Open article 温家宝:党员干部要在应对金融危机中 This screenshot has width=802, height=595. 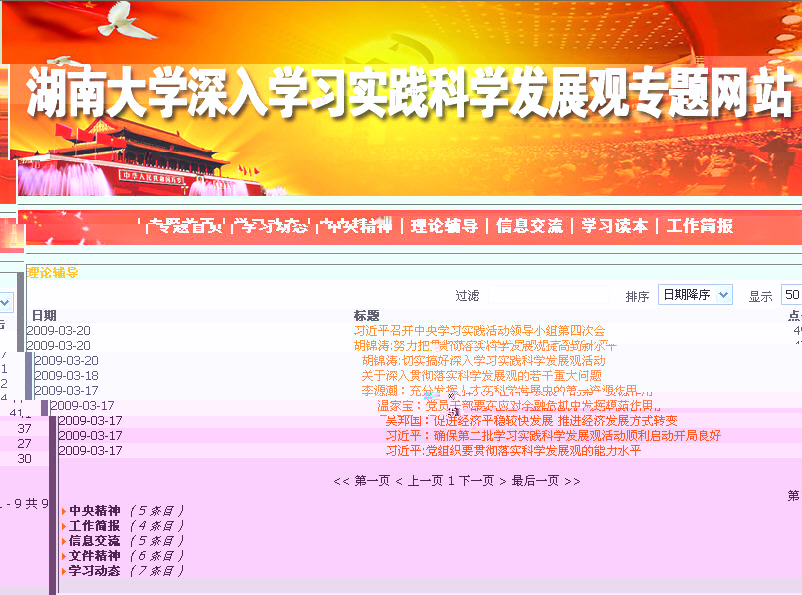click(519, 406)
